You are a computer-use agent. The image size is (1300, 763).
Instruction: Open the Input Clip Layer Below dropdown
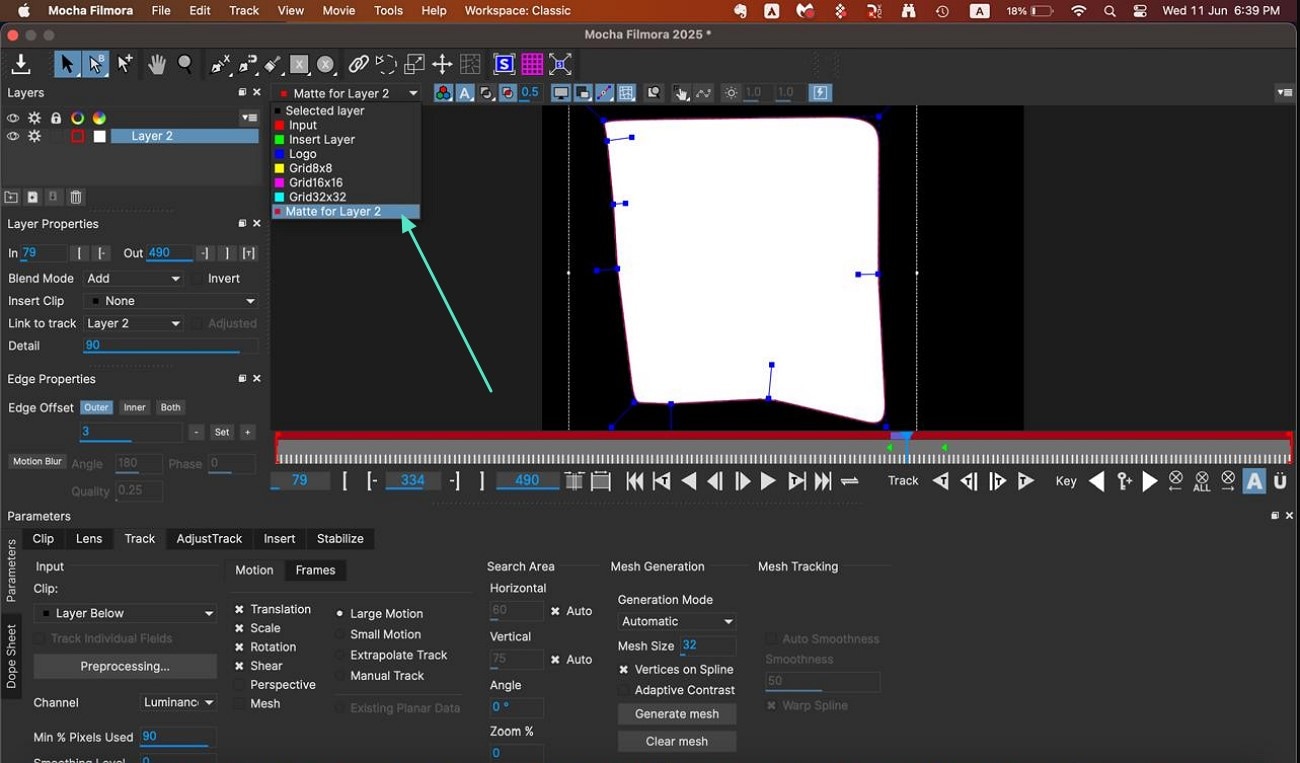click(125, 613)
